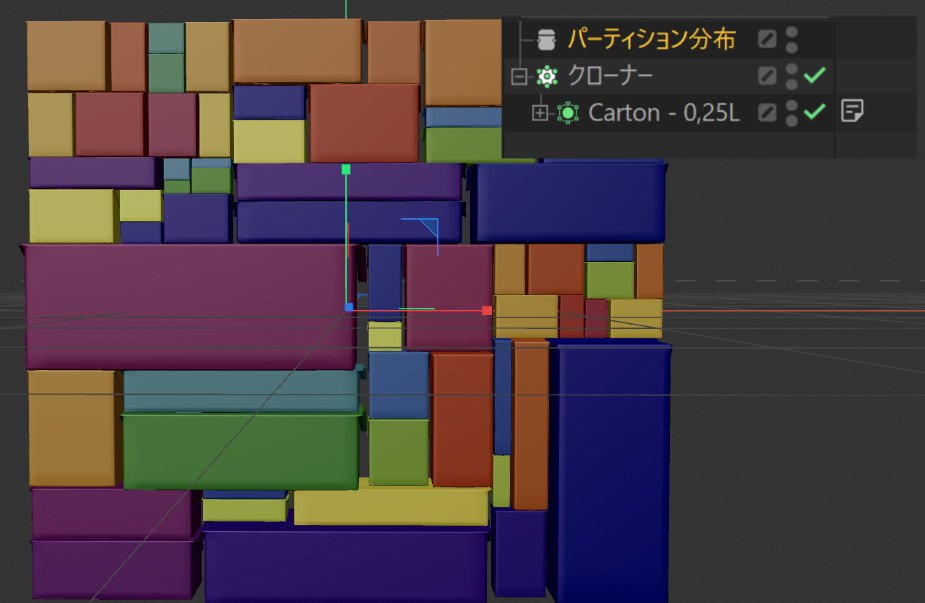Toggle visibility dots for クローナー

pos(792,76)
